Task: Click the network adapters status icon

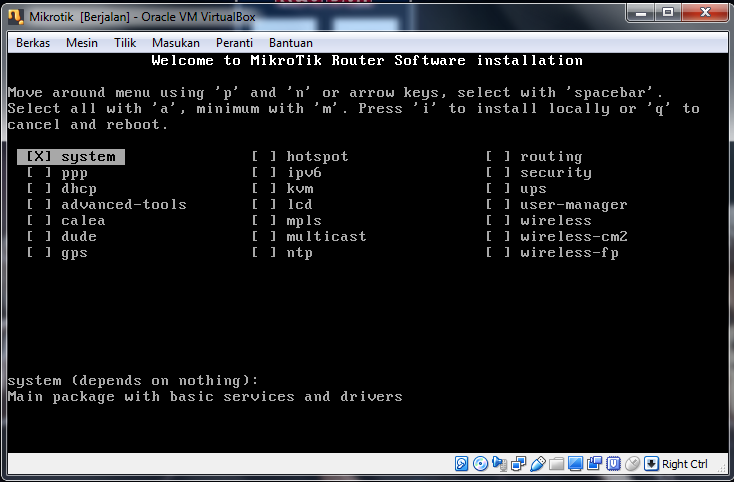Action: tap(519, 464)
